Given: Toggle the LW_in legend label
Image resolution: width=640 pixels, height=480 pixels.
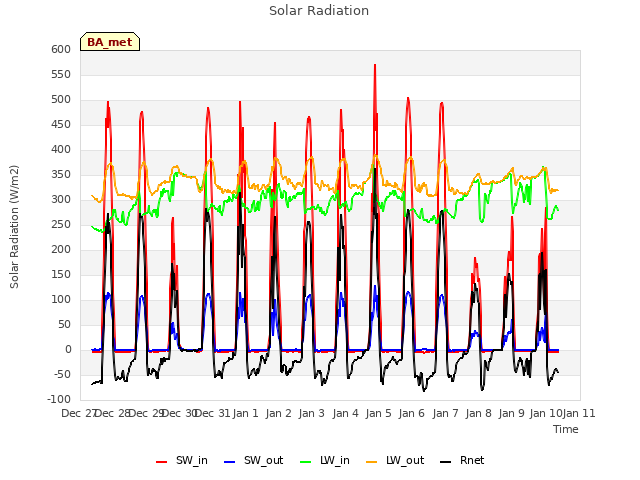Looking at the screenshot, I should coord(335,460).
